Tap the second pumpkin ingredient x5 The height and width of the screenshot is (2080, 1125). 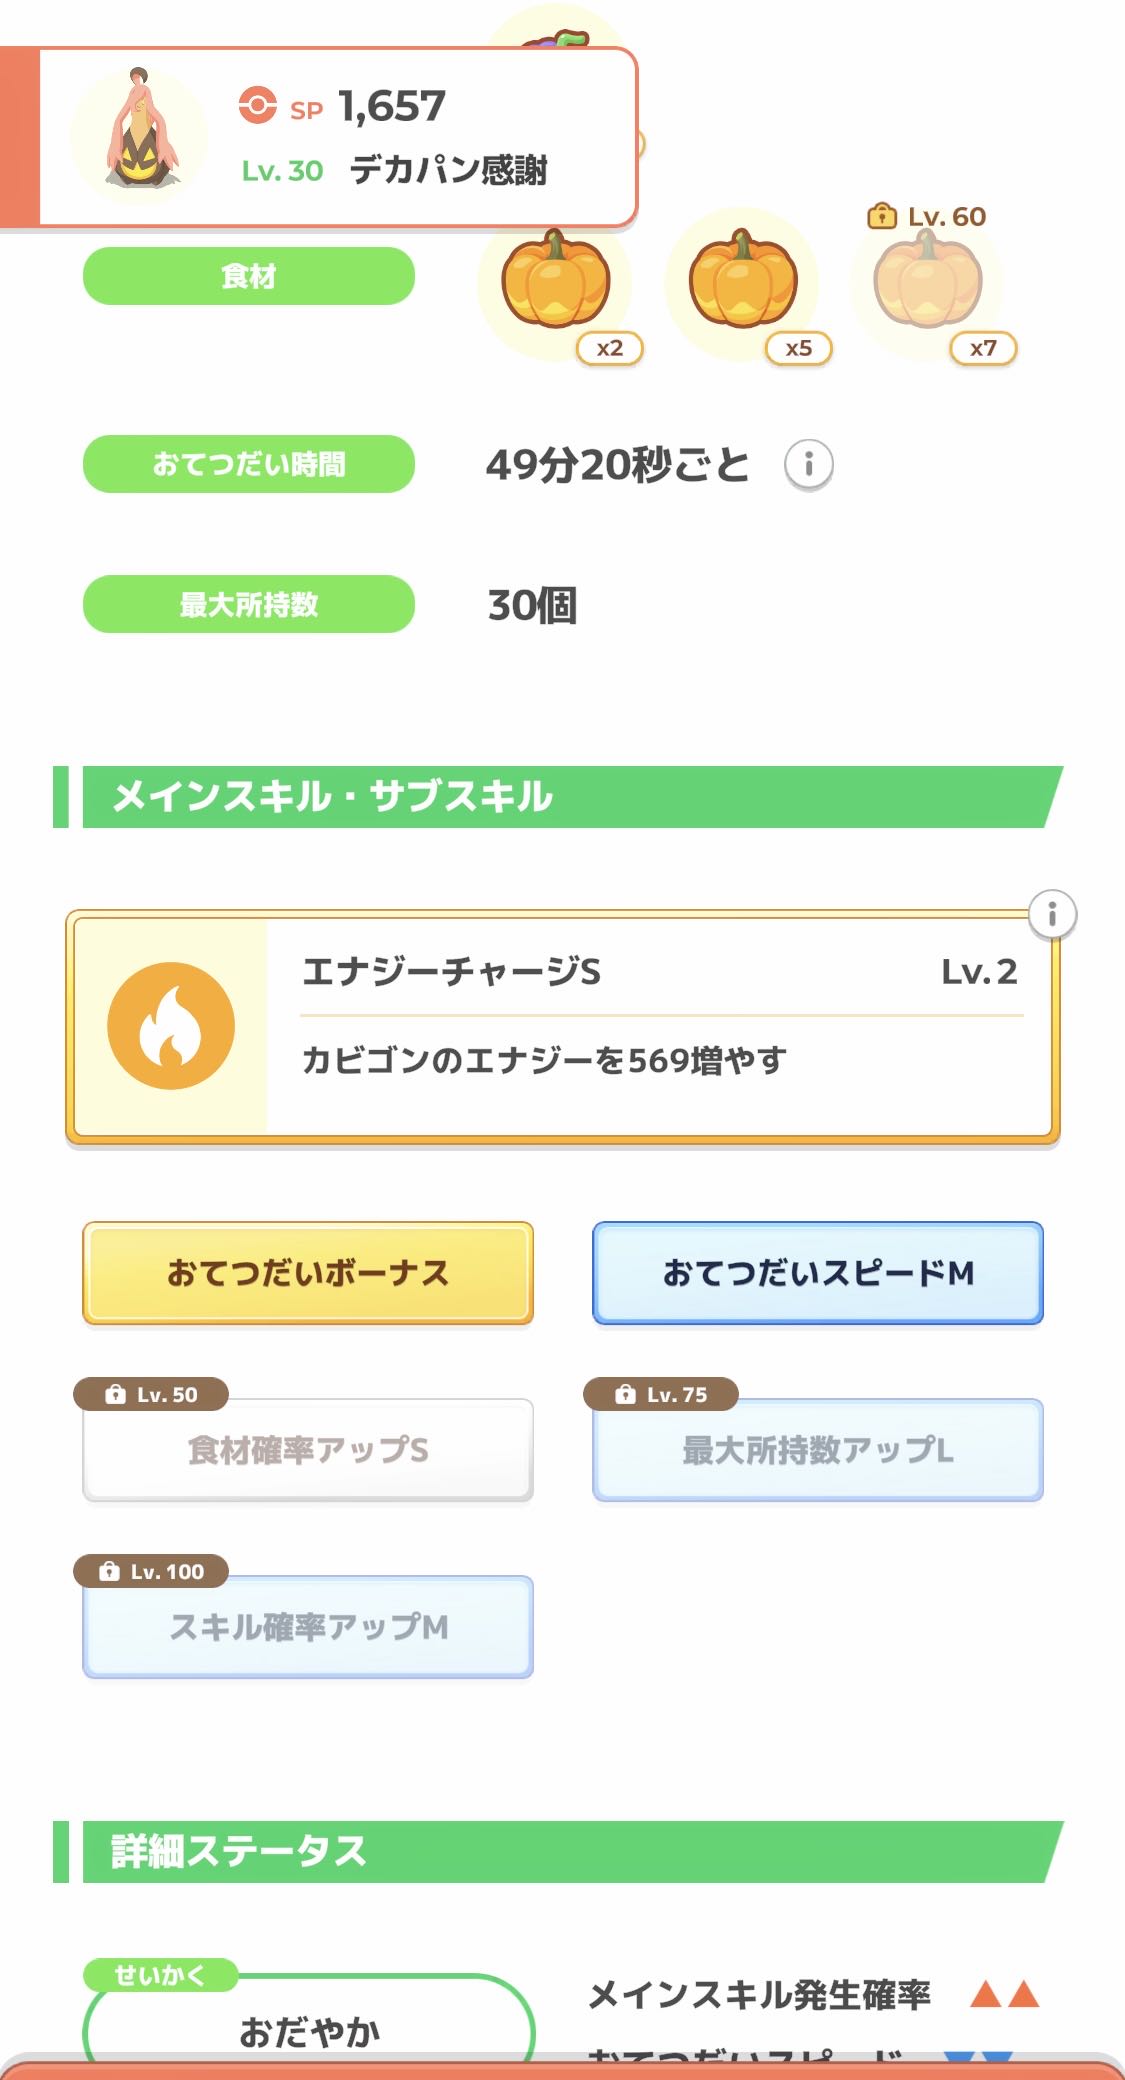tap(742, 283)
